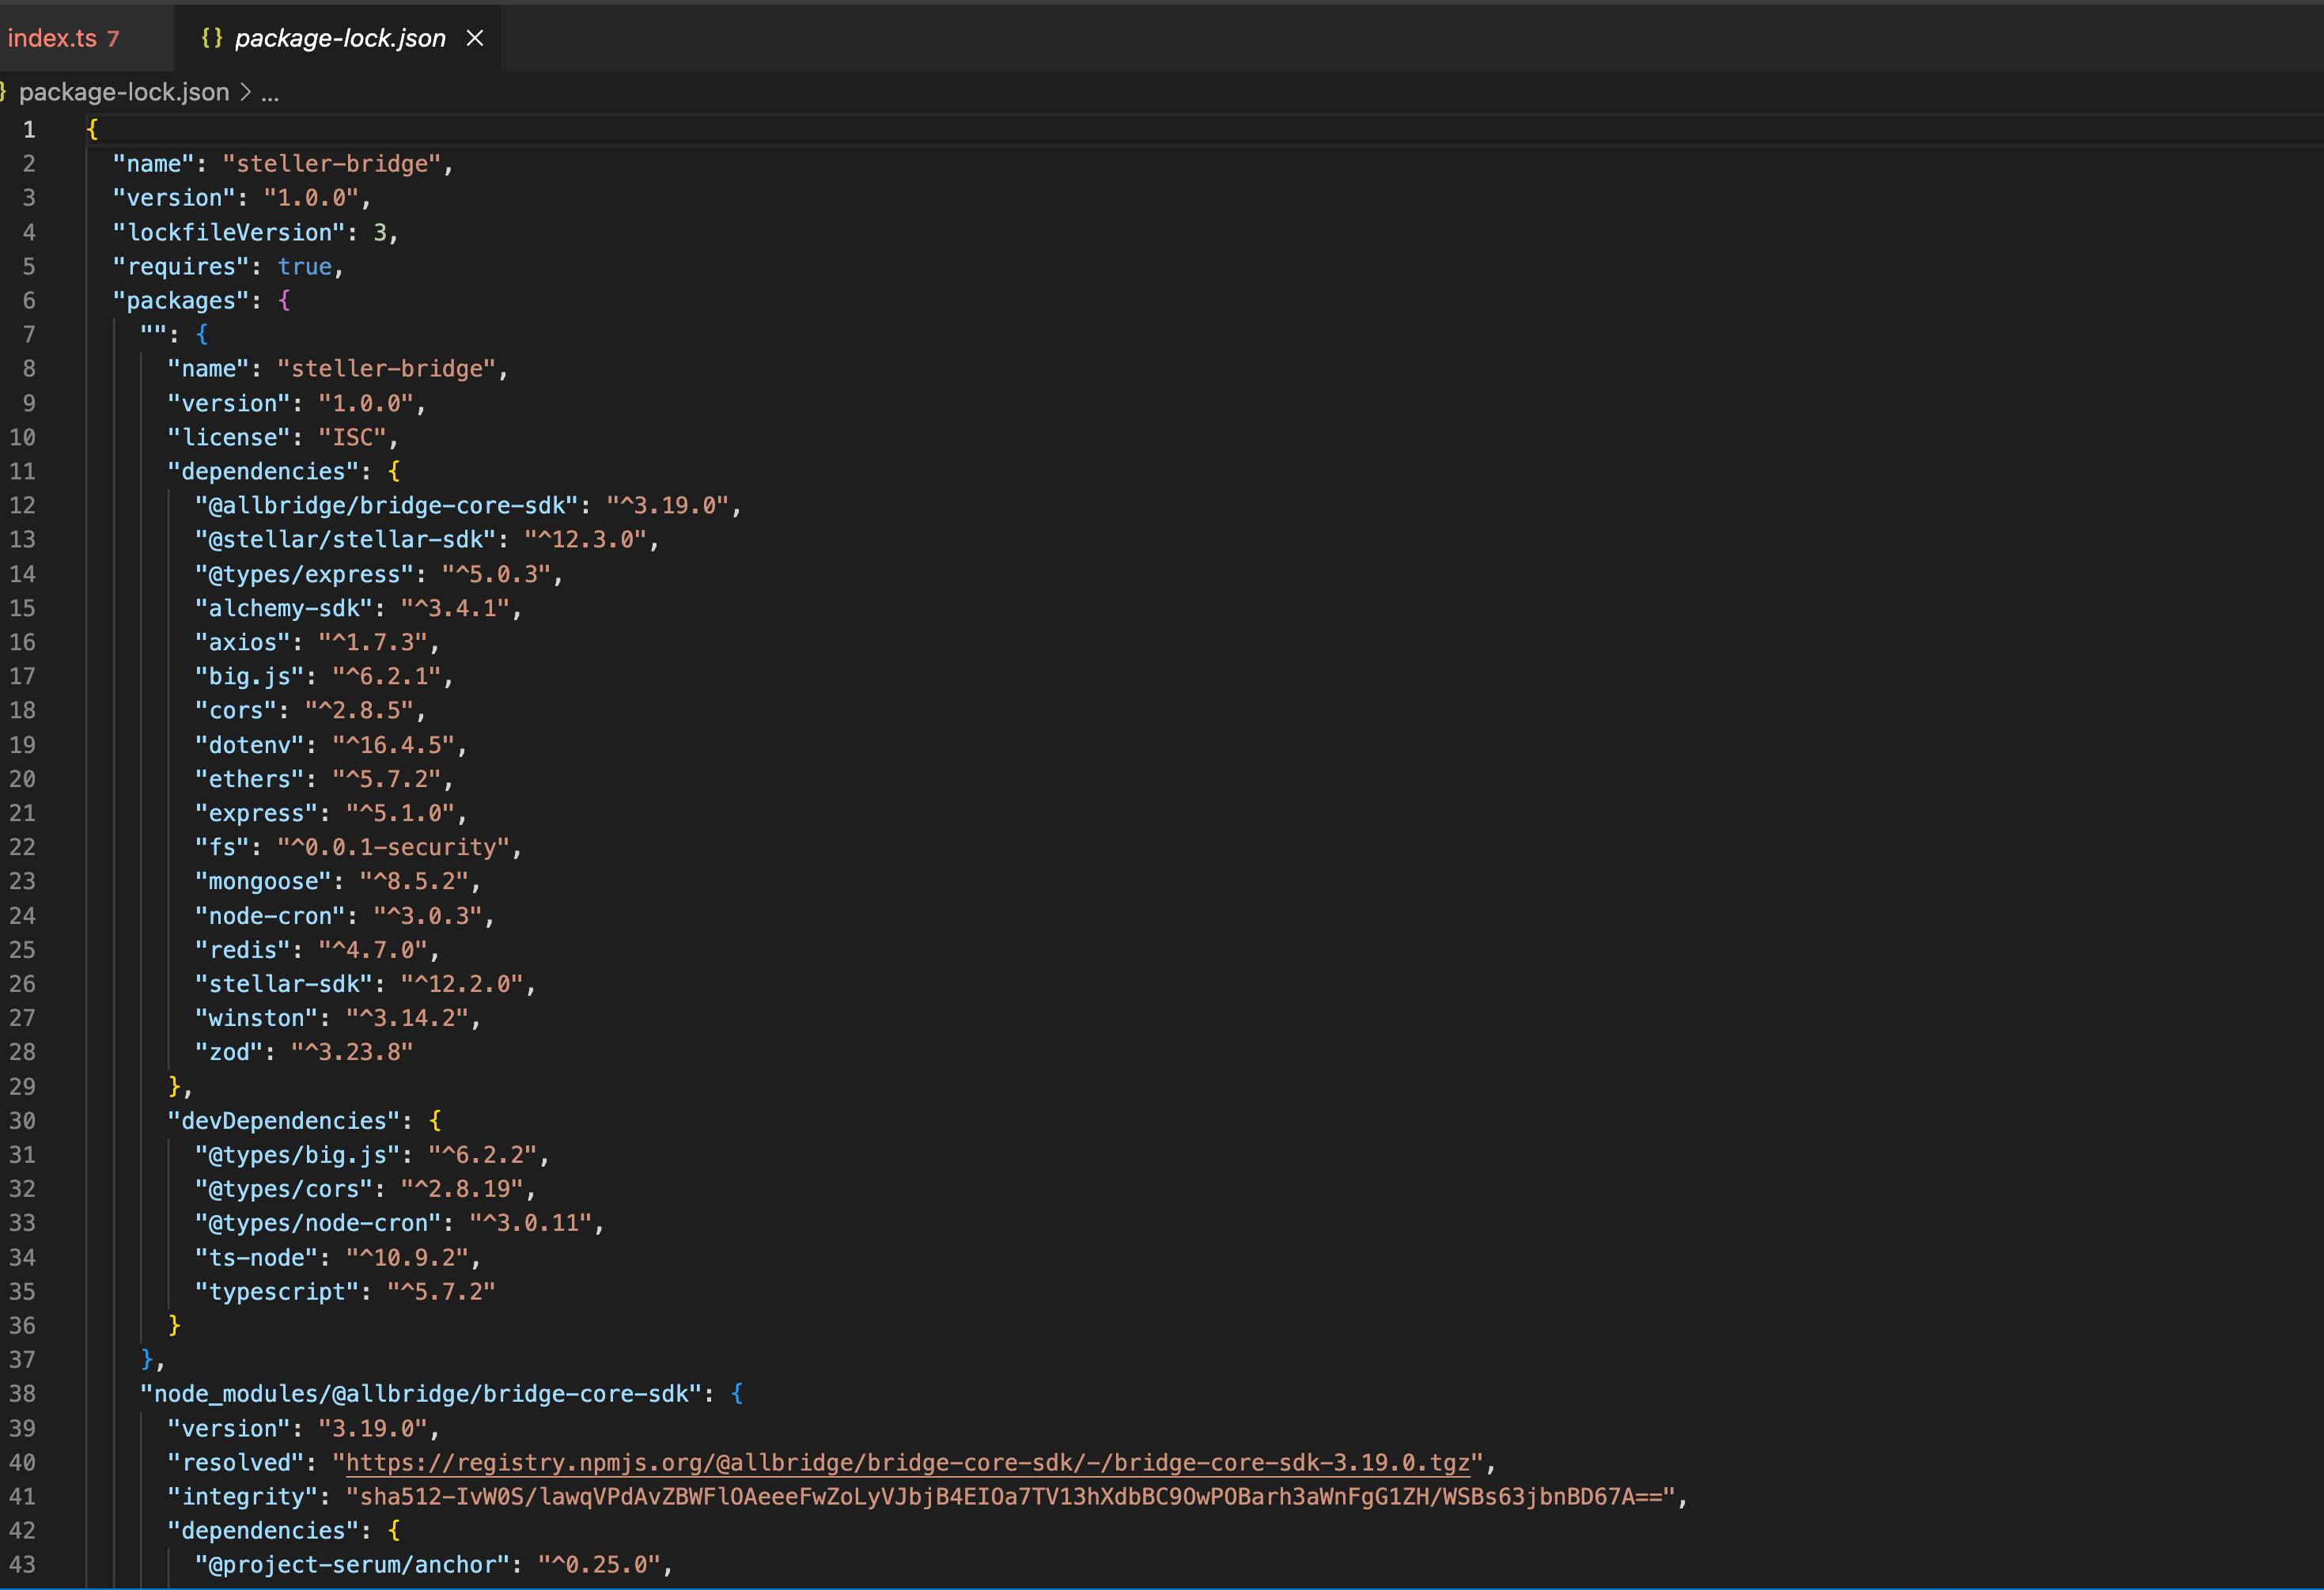Screen dimensions: 2324x1590
Task: Click package-lock.json in the breadcrumb
Action: tap(124, 92)
